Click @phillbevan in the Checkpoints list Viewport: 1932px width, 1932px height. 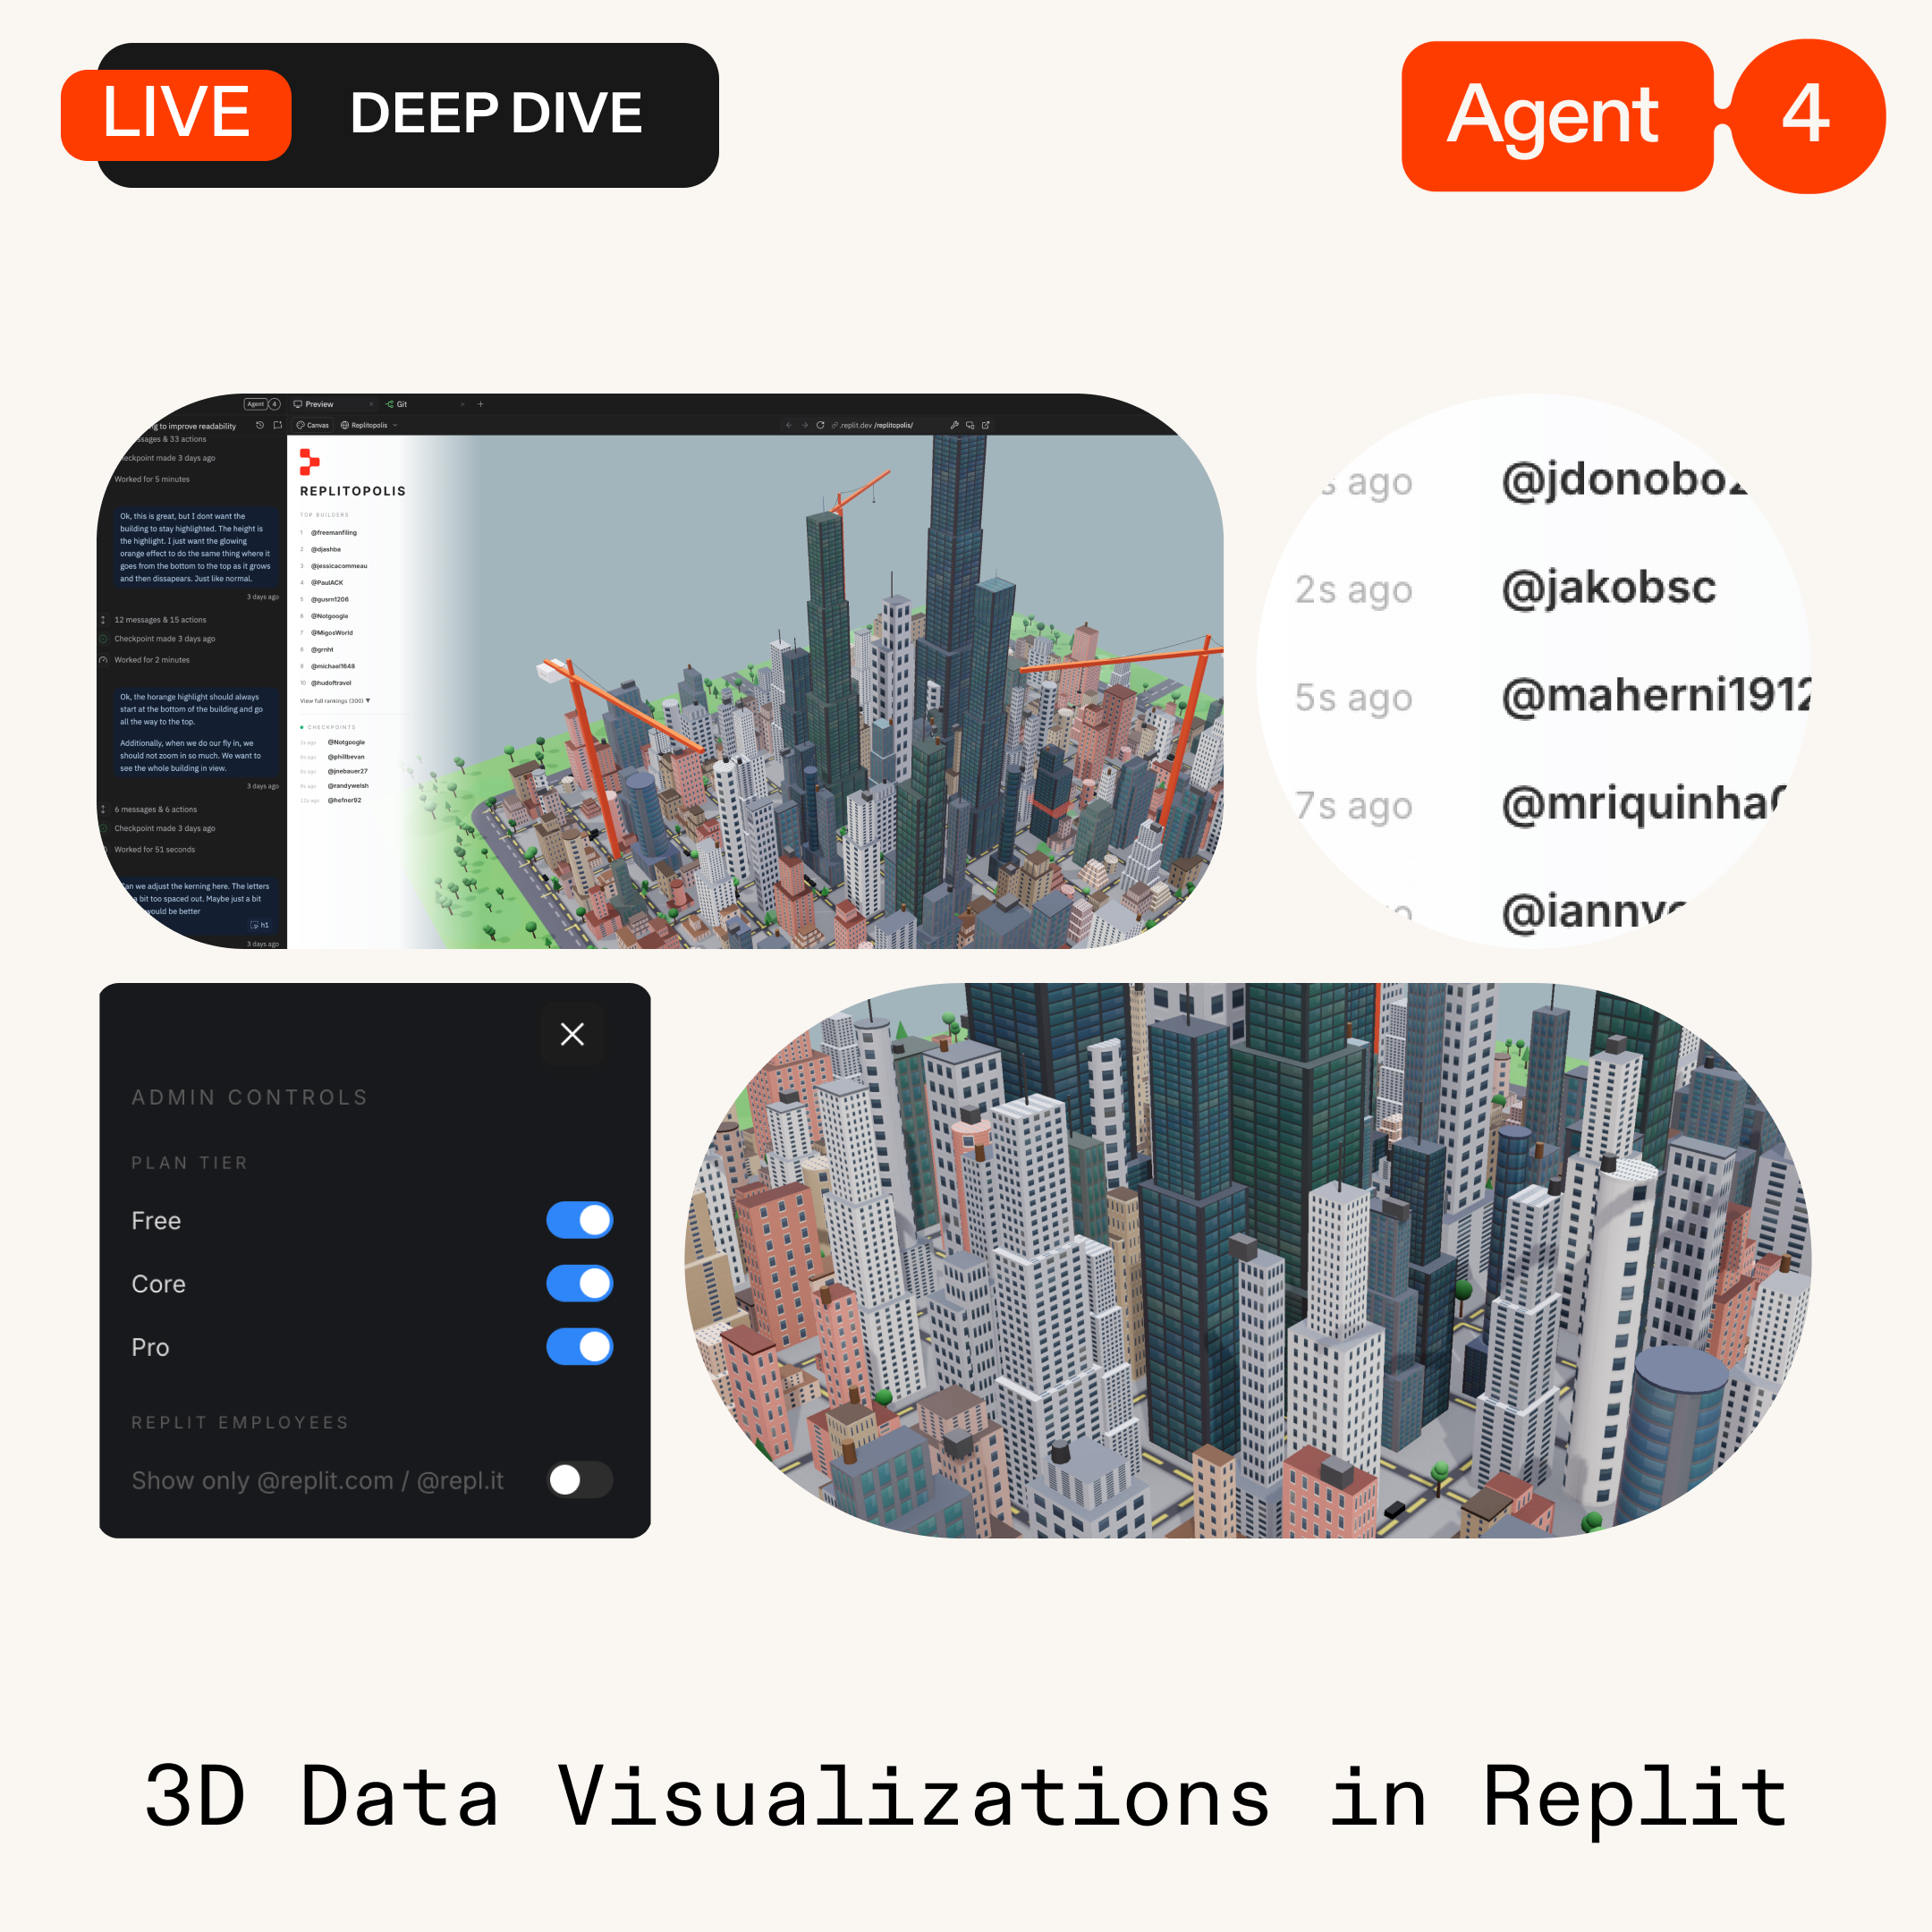click(346, 757)
